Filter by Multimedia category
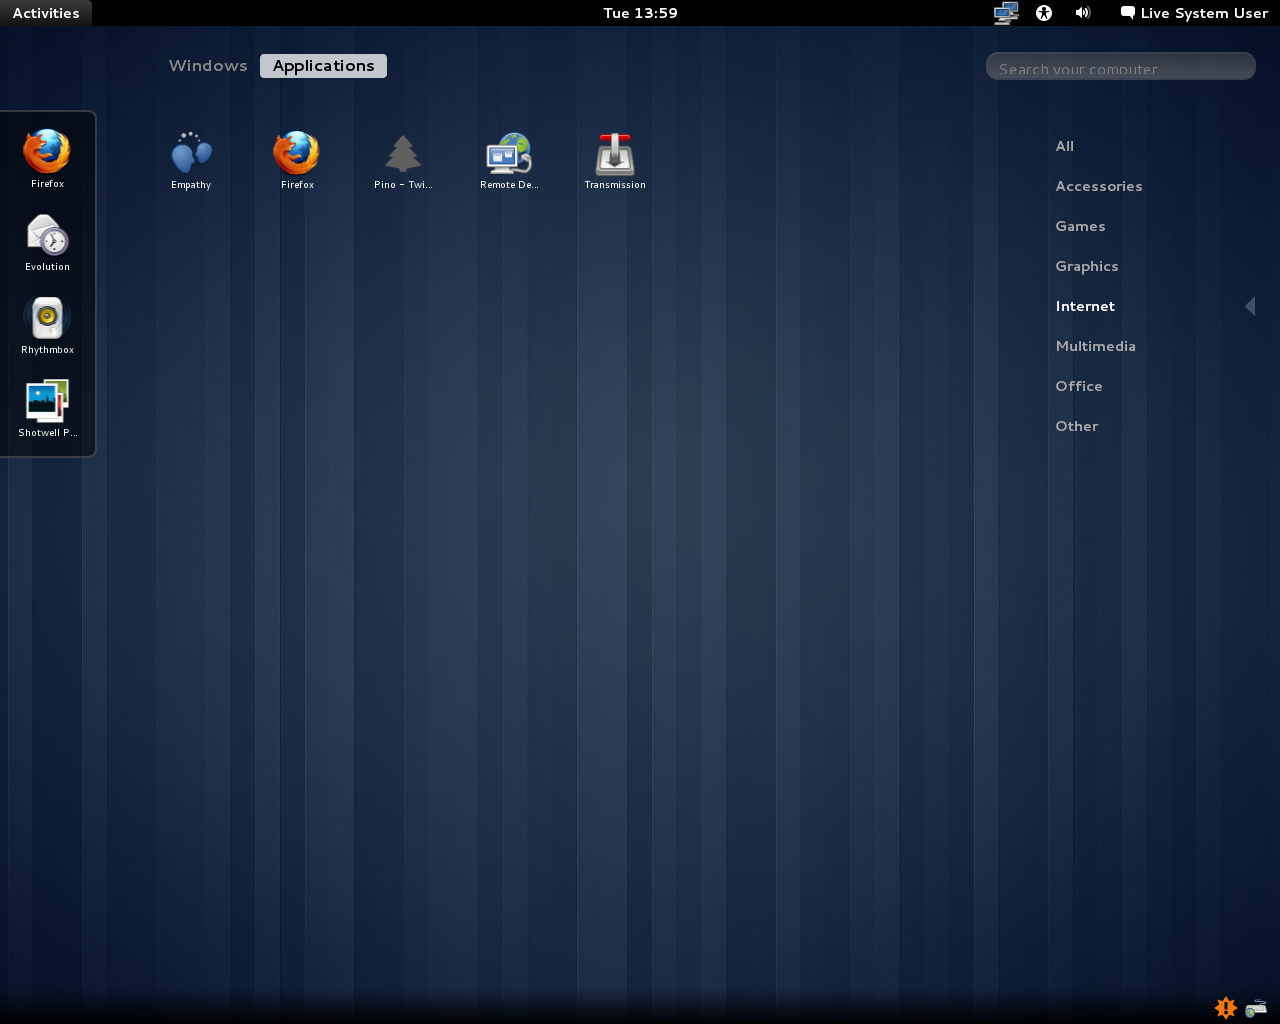Viewport: 1280px width, 1024px height. pos(1096,346)
